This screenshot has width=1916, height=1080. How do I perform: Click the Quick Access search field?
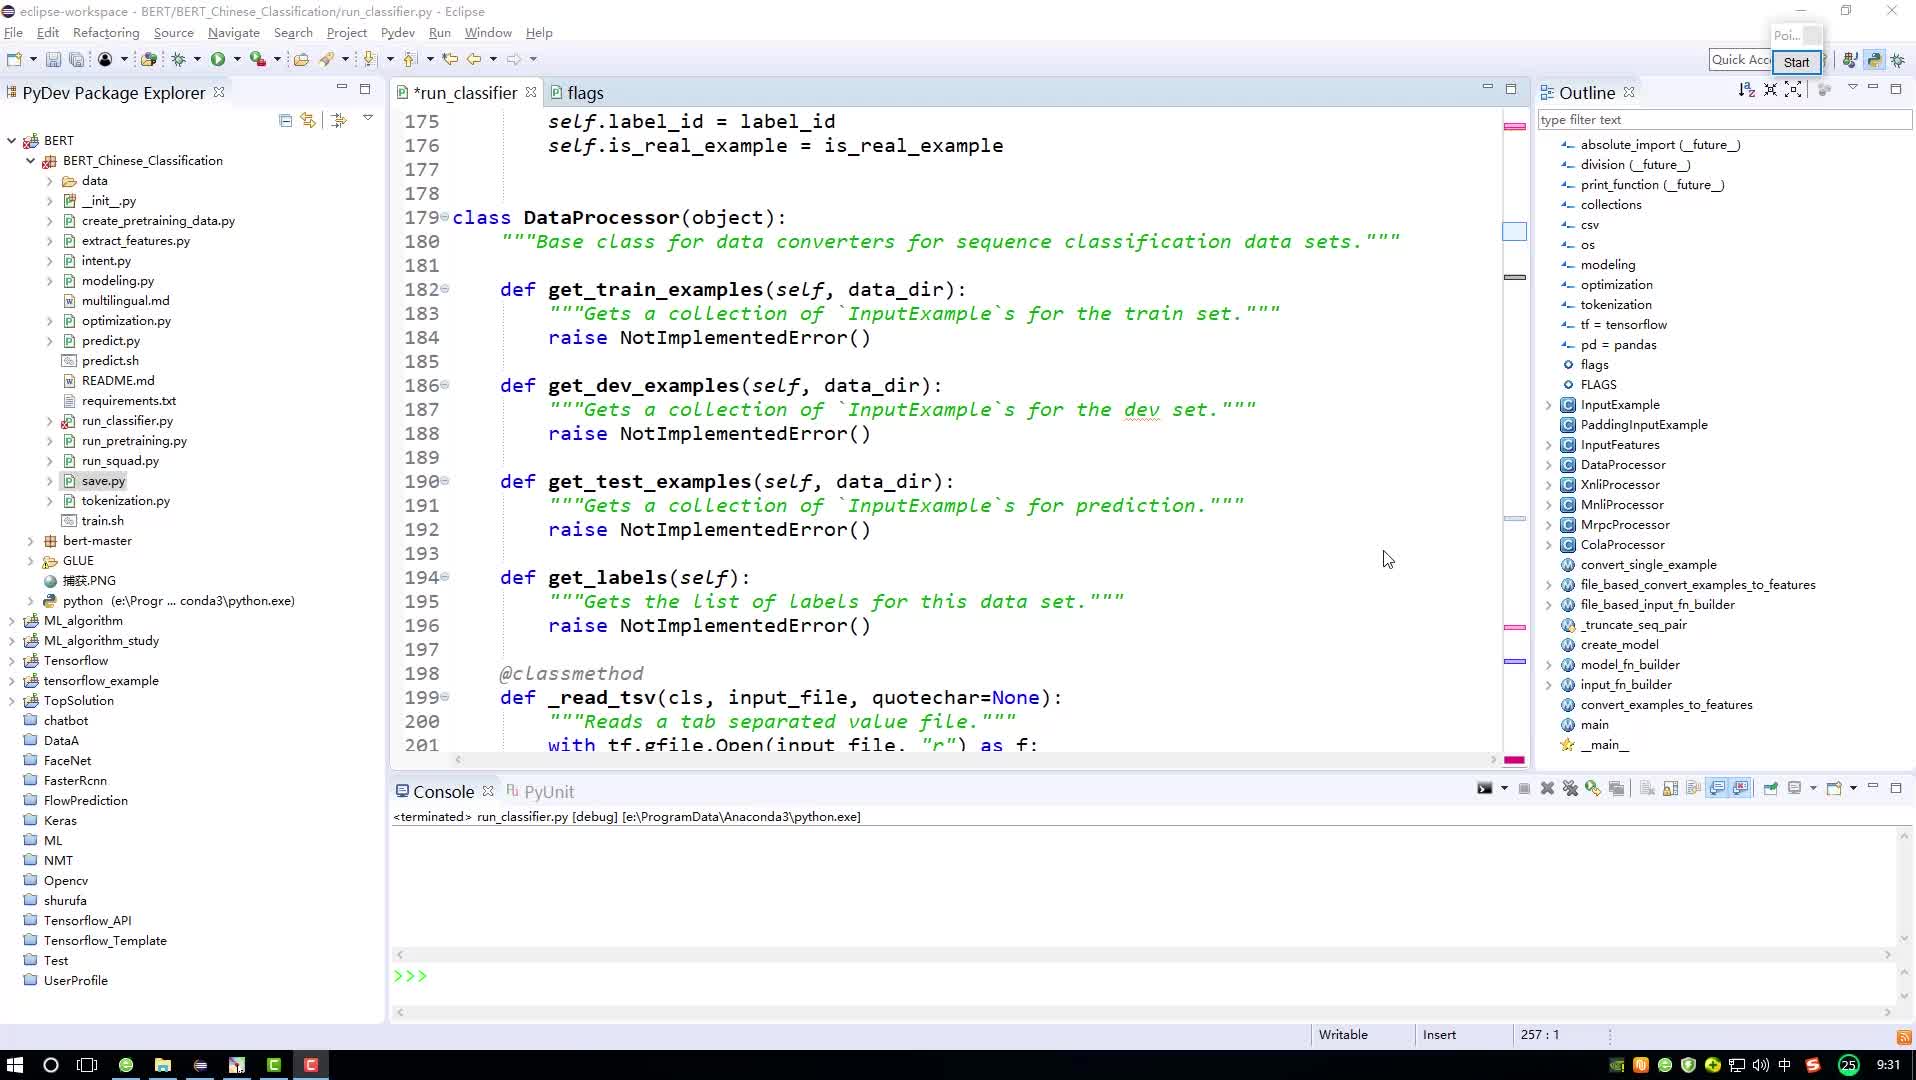pos(1740,60)
